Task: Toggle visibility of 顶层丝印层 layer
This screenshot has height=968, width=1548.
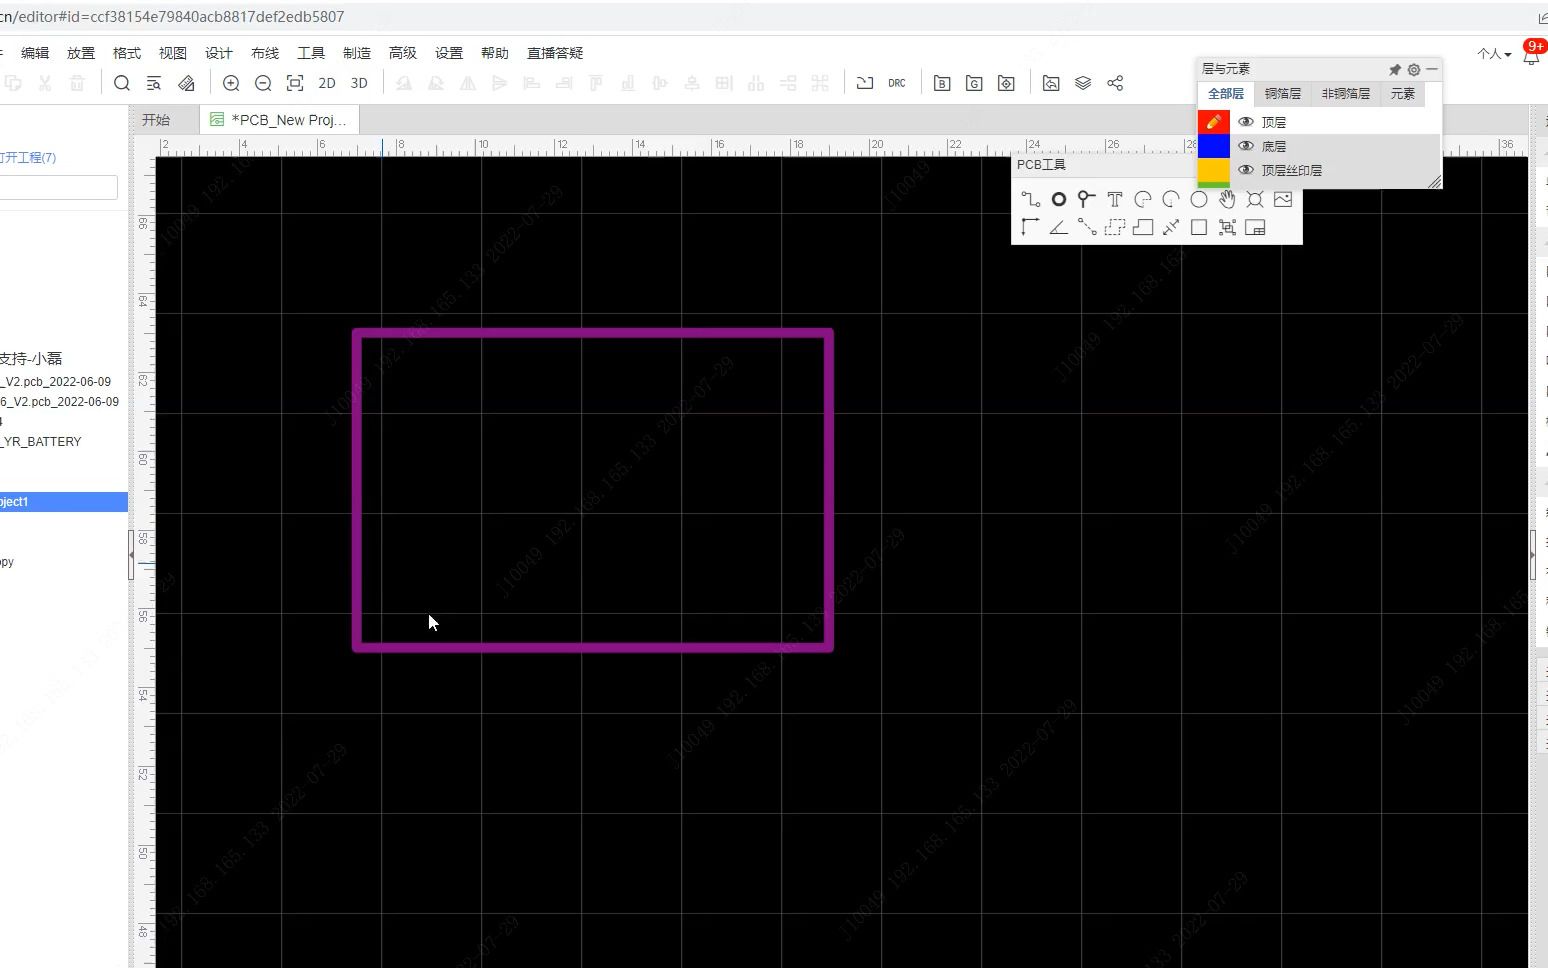Action: [1246, 170]
